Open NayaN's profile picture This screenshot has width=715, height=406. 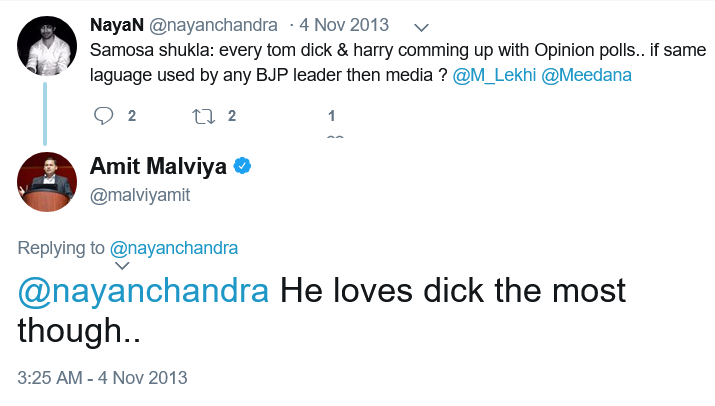(x=47, y=46)
